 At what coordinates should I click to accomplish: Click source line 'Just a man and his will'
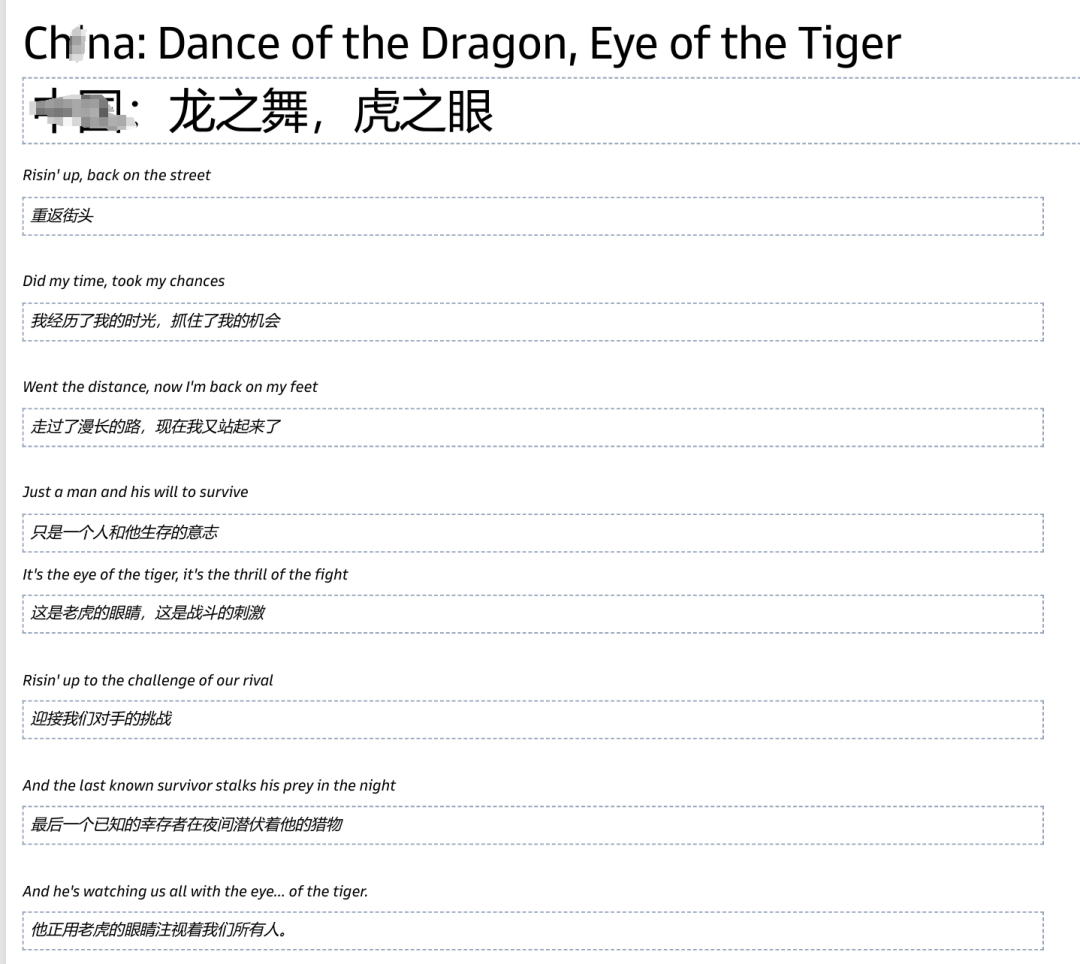(135, 492)
